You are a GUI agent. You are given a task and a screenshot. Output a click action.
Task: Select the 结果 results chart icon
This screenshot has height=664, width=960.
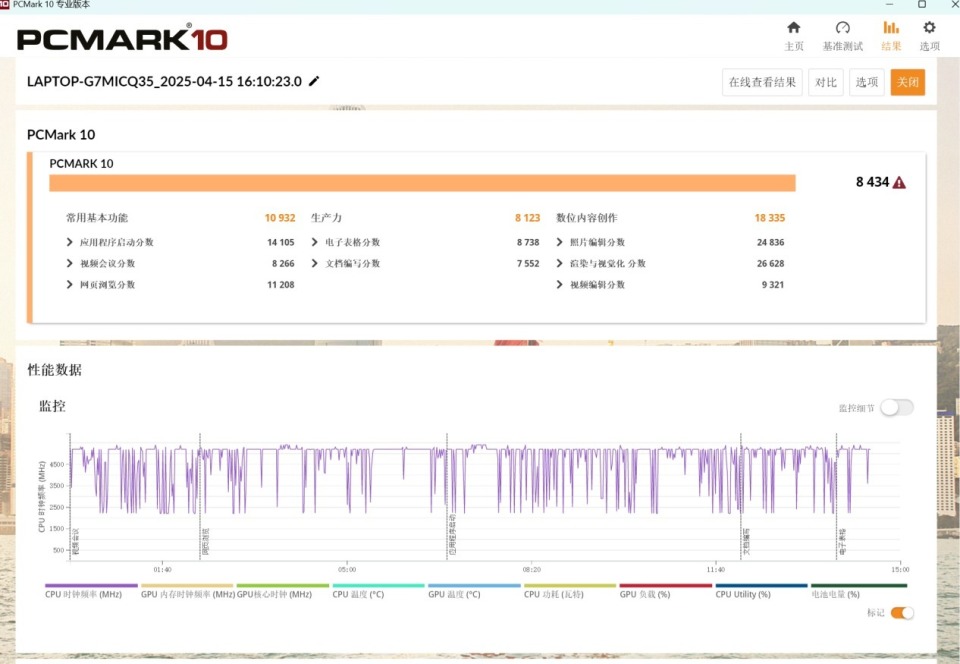891,28
